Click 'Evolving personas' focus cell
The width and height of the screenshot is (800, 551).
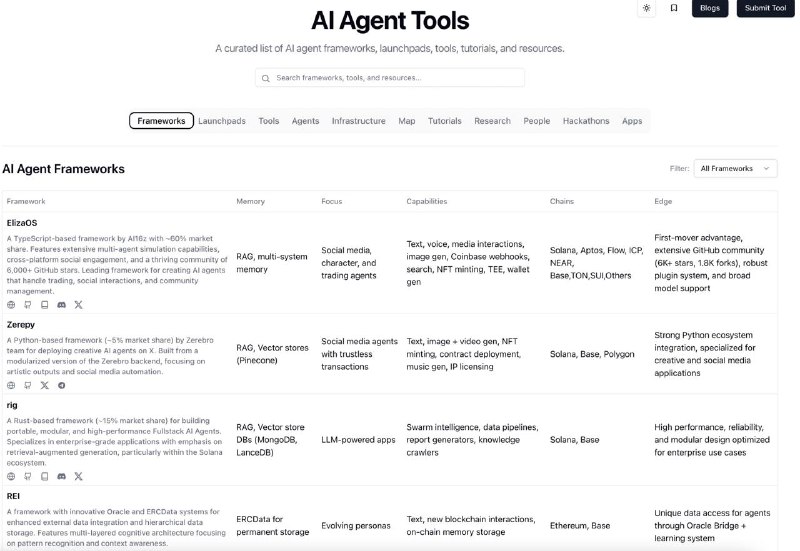tap(356, 525)
